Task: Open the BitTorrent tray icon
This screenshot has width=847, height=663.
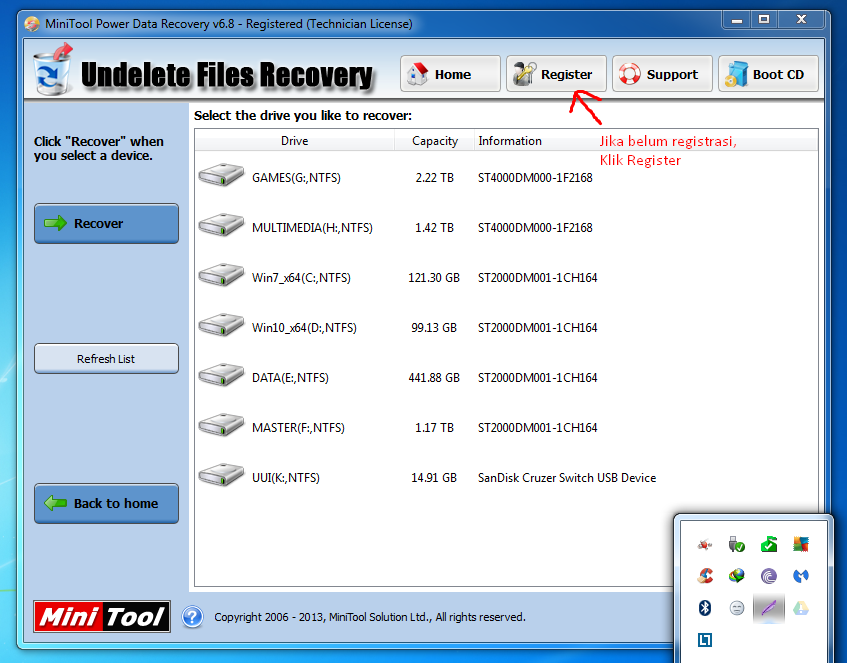Action: [x=769, y=576]
